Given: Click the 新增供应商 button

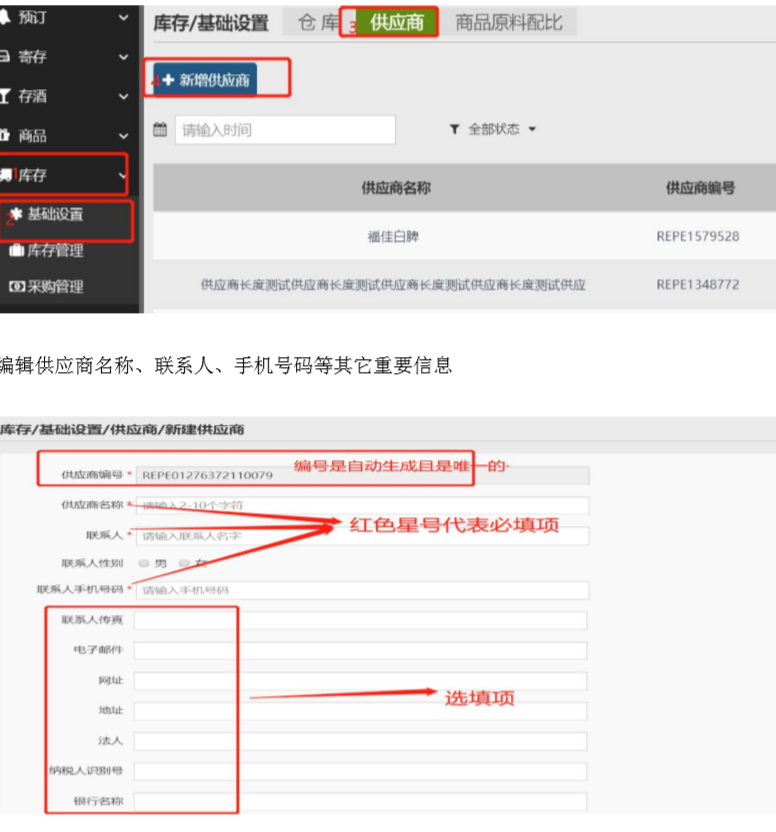Looking at the screenshot, I should 205,80.
